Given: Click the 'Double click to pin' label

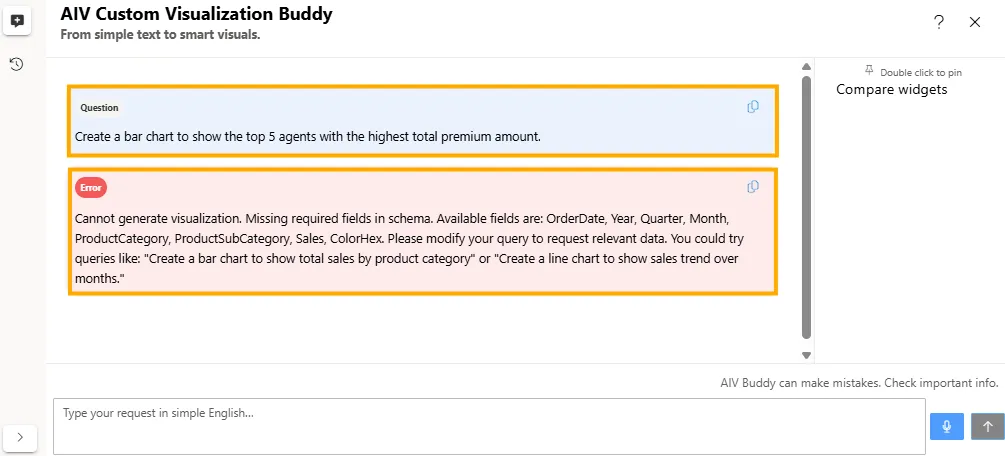Looking at the screenshot, I should tap(920, 72).
